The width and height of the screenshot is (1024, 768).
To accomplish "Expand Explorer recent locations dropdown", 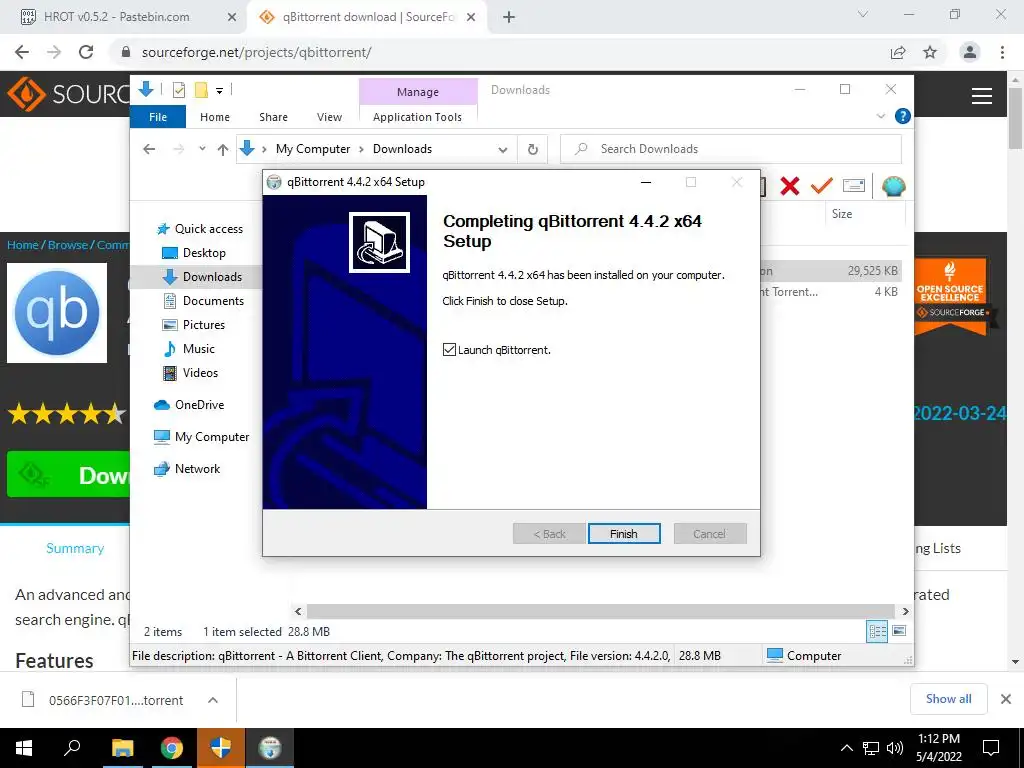I will pyautogui.click(x=202, y=149).
